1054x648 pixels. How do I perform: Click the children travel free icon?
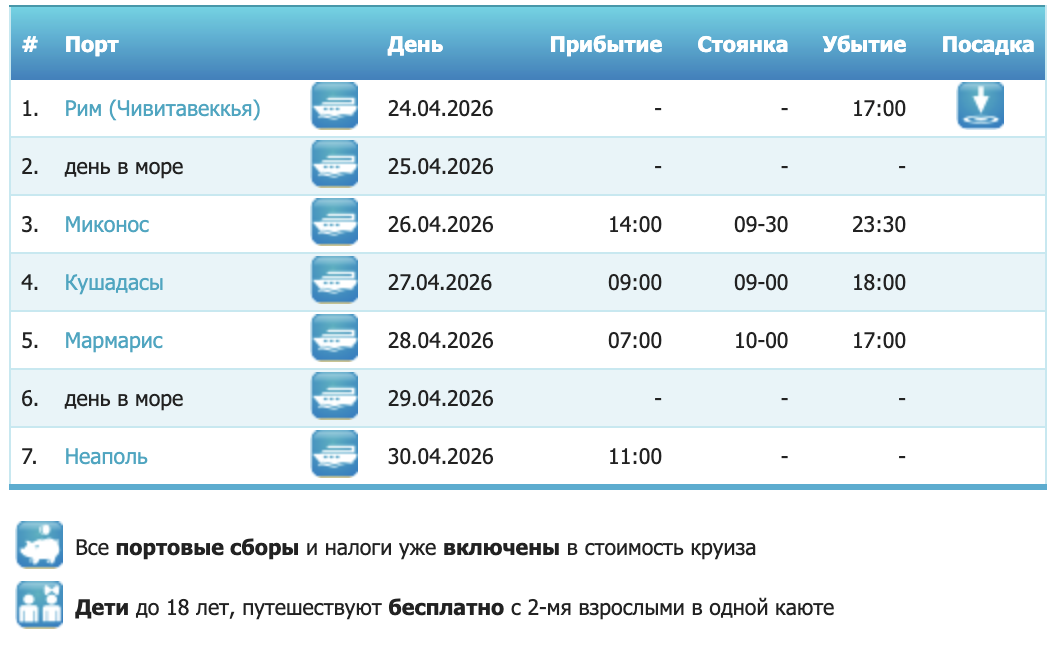[x=39, y=605]
